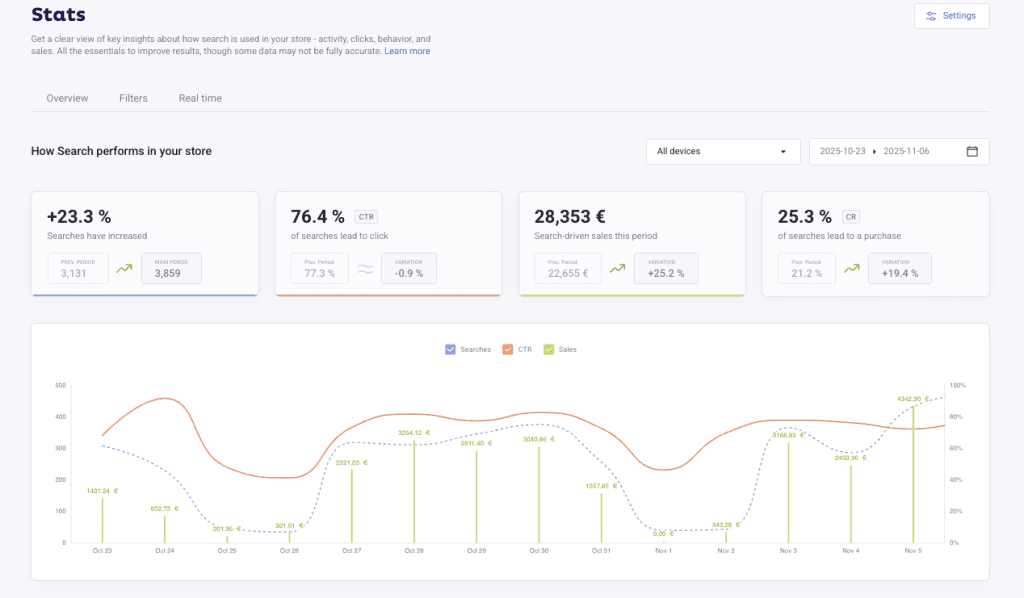1024x598 pixels.
Task: Click the green trend arrow in Searches card
Action: click(x=124, y=268)
